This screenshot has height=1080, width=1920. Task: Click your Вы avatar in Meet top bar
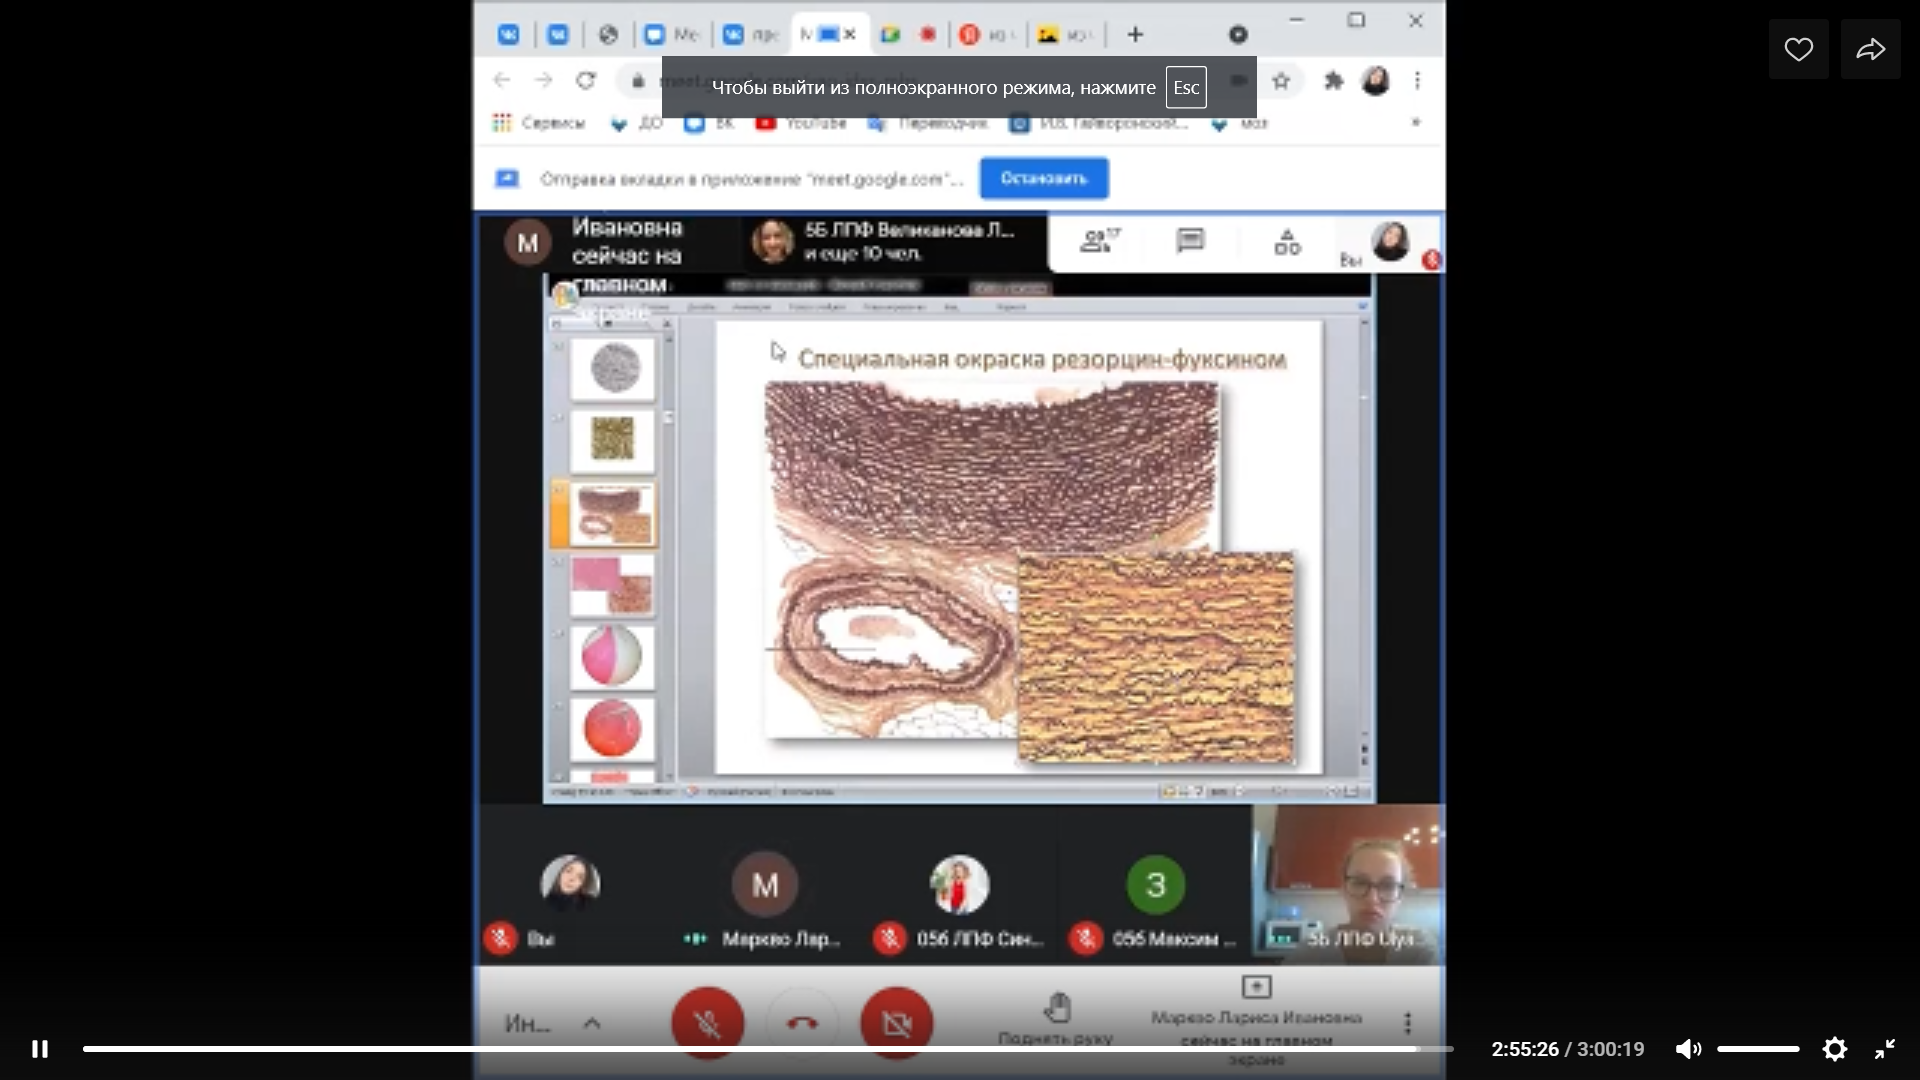pyautogui.click(x=1390, y=241)
